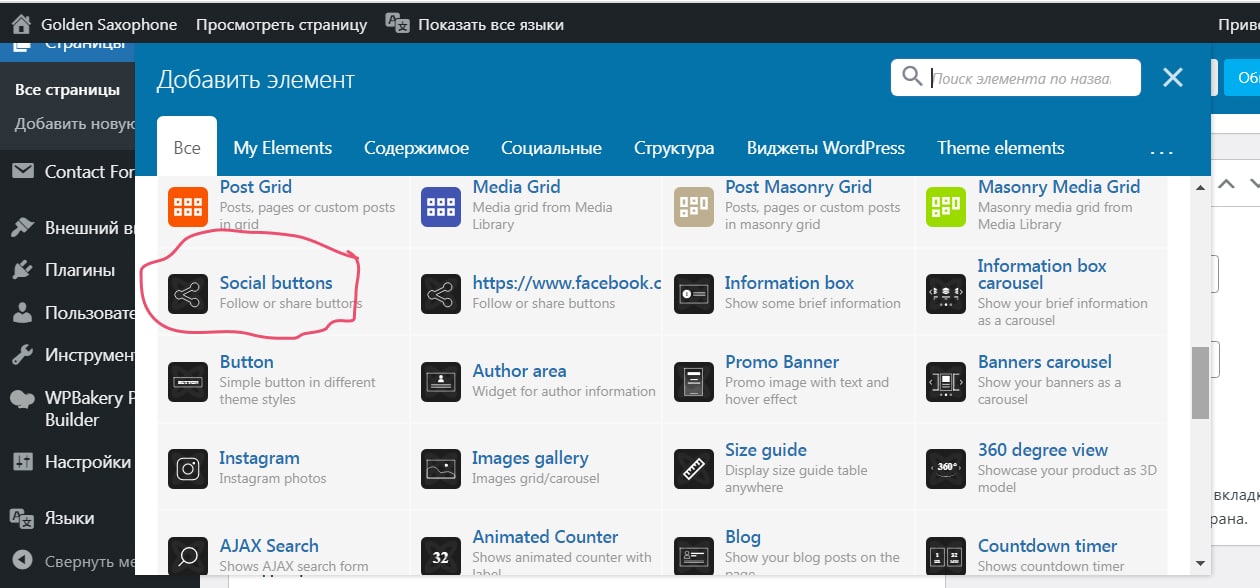The image size is (1260, 588).
Task: Add the Banners carousel element
Action: coord(1041,381)
